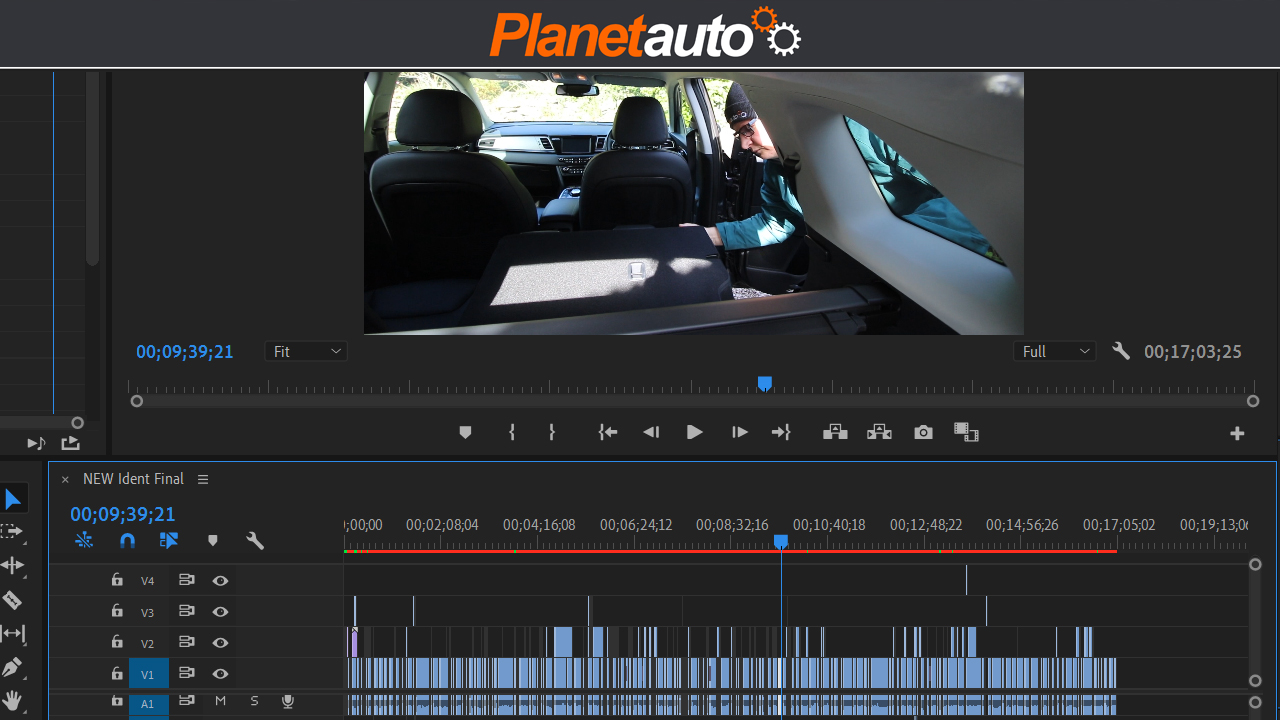1280x720 pixels.
Task: Click the timeline panel timecode 00;09;39;21
Action: [x=123, y=515]
